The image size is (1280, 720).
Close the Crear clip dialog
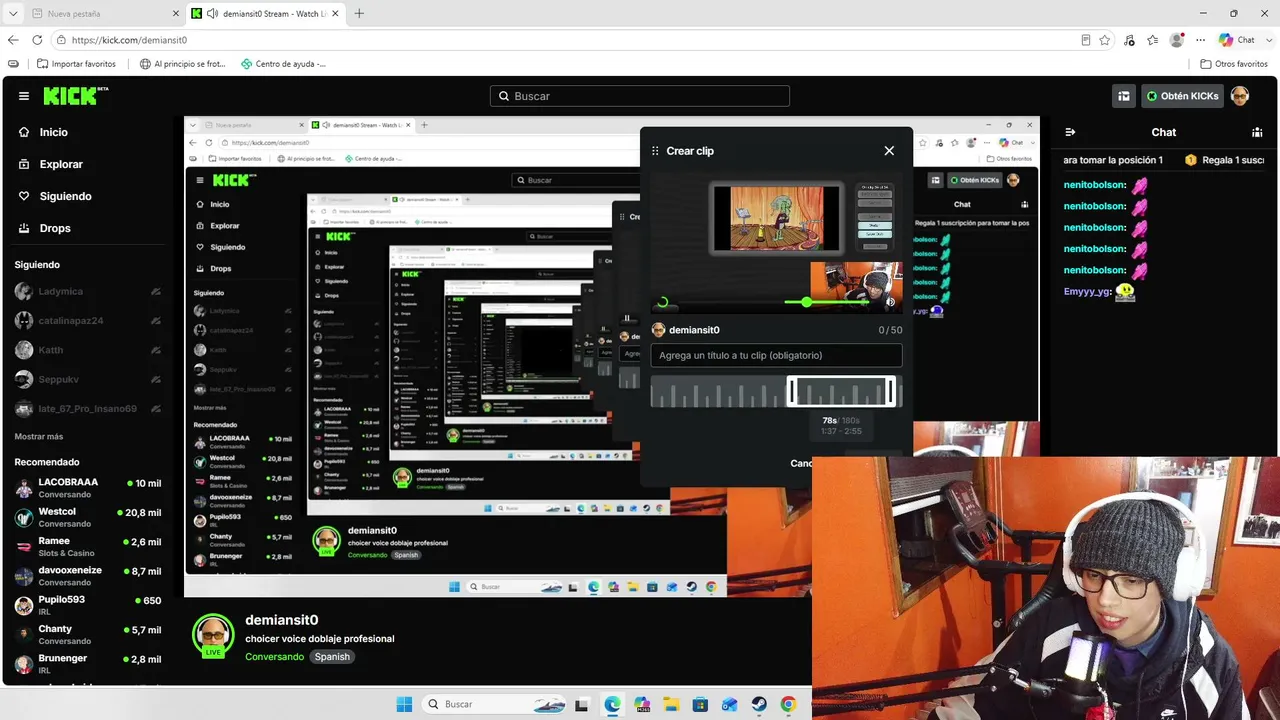pyautogui.click(x=889, y=151)
